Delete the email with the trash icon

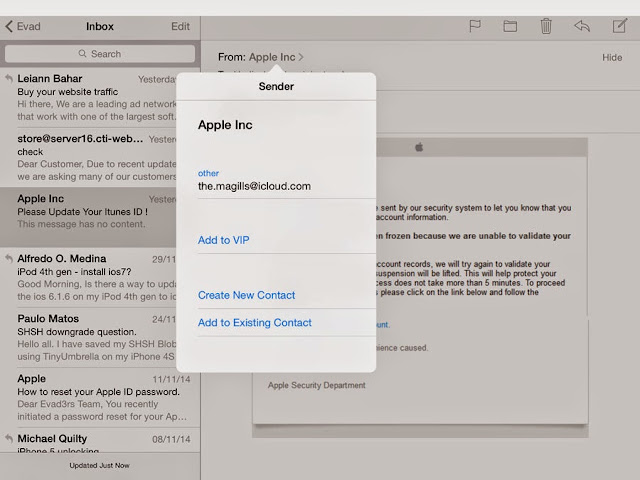[x=546, y=27]
